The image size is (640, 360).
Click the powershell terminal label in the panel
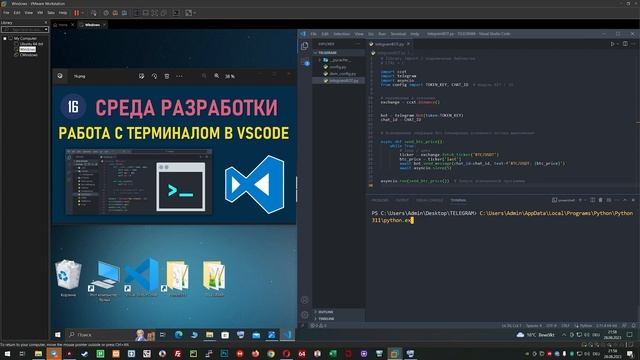click(x=563, y=200)
